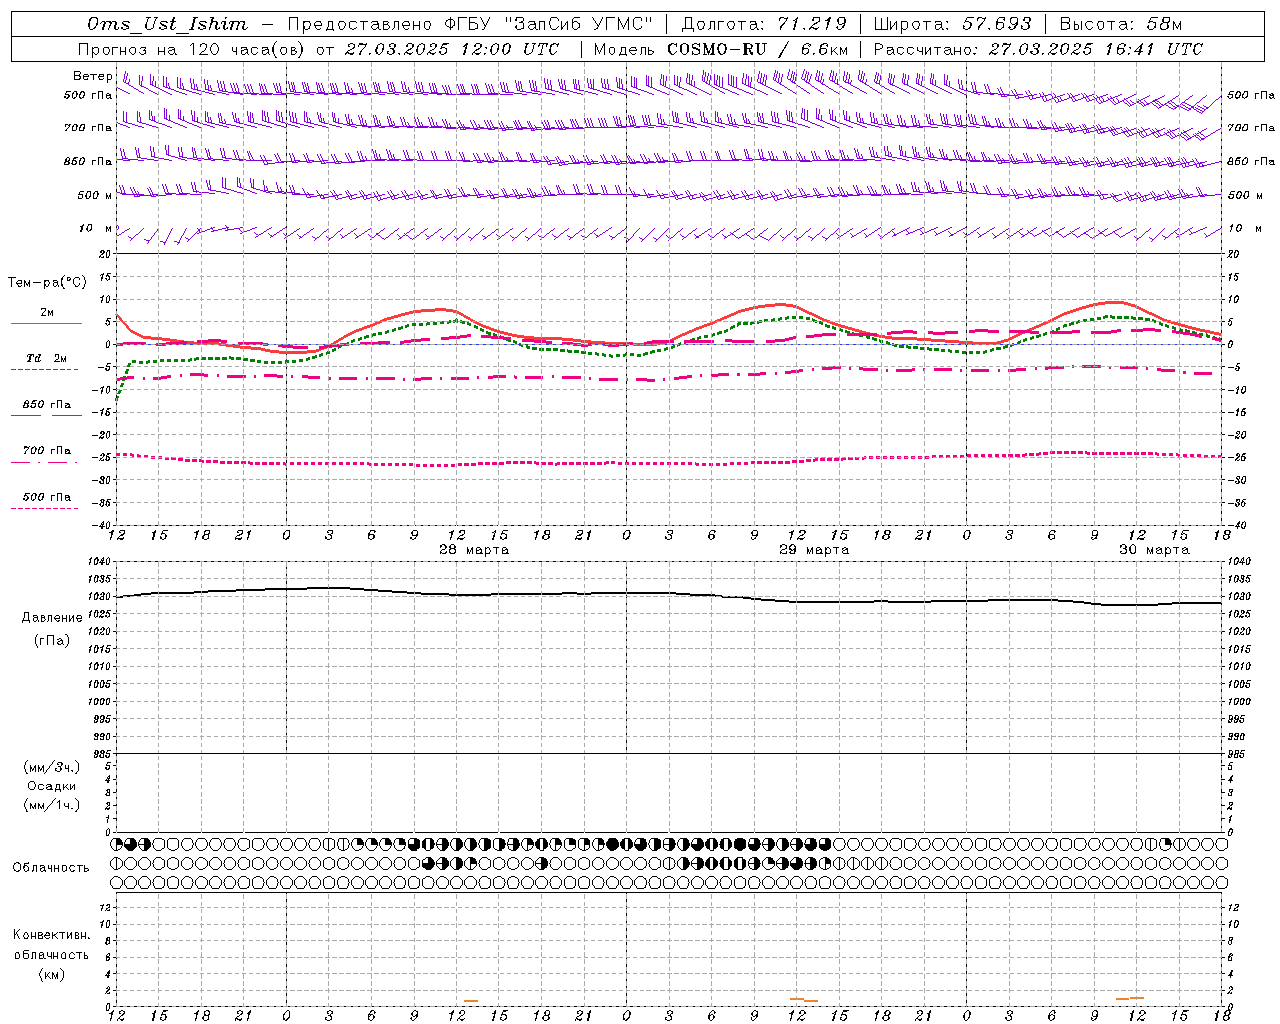1280x1024 pixels.
Task: Click the Td 2м dew point legend entry
Action: coord(47,358)
